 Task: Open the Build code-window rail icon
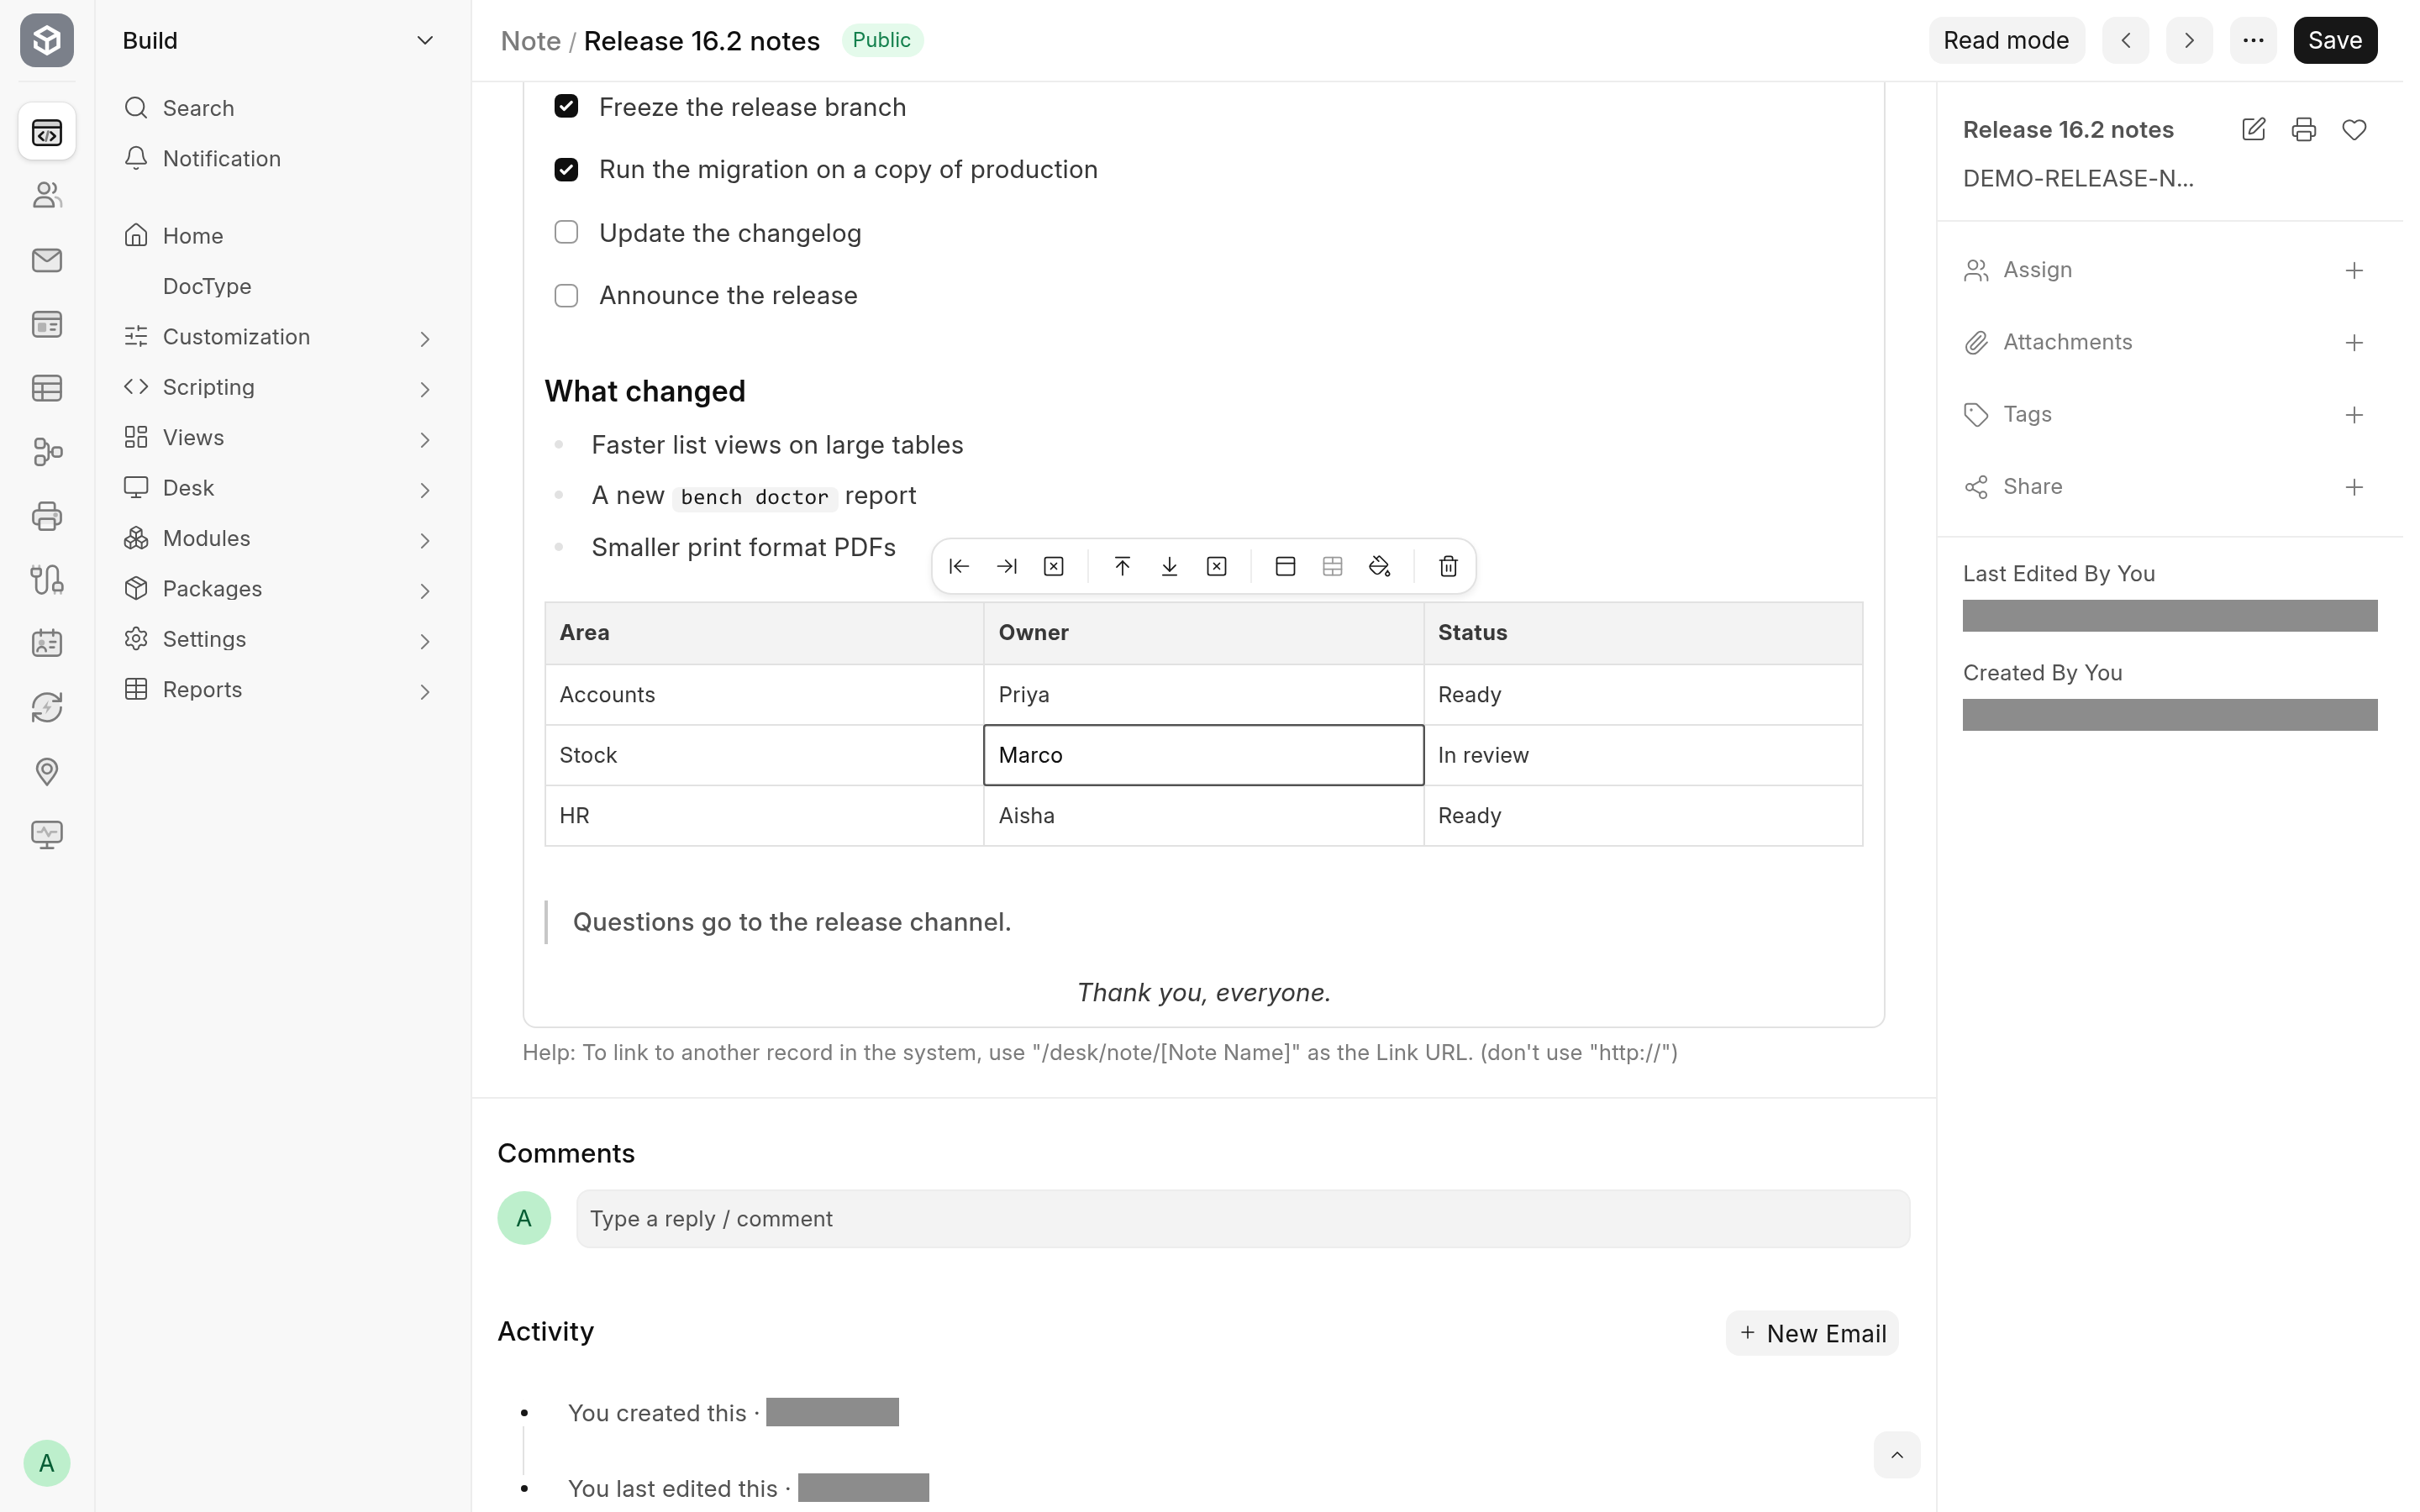47,131
